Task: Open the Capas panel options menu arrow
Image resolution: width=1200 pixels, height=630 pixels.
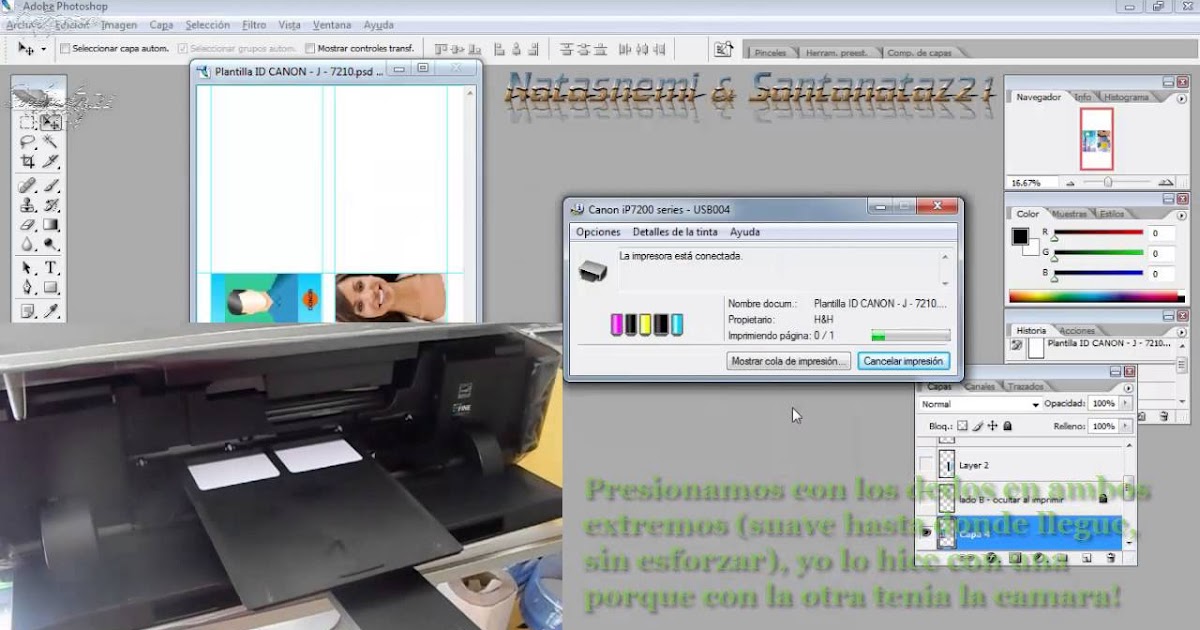Action: click(1129, 387)
